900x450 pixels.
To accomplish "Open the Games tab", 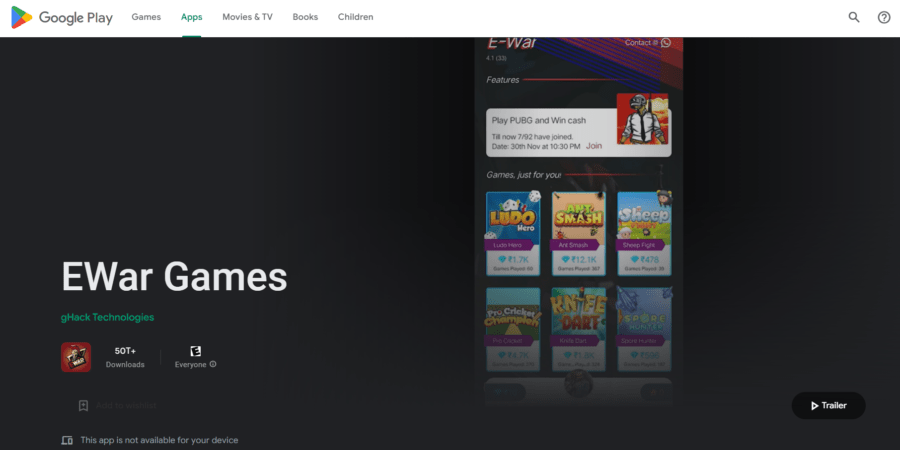I will pyautogui.click(x=146, y=17).
